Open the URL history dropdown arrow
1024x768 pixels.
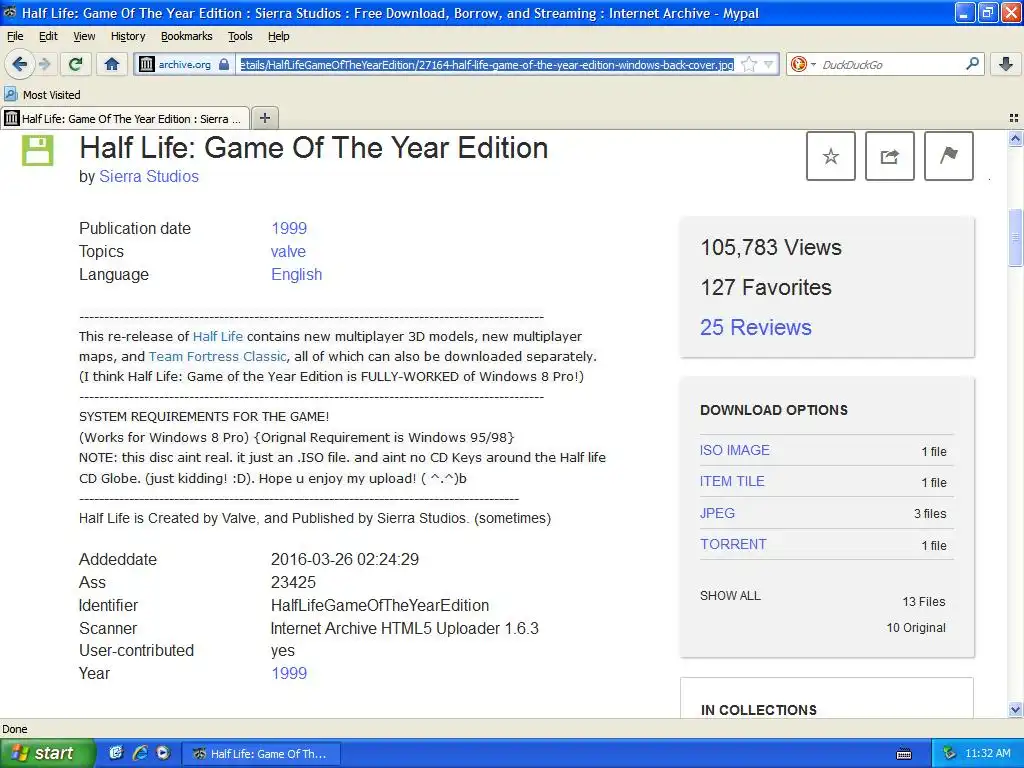(x=769, y=64)
